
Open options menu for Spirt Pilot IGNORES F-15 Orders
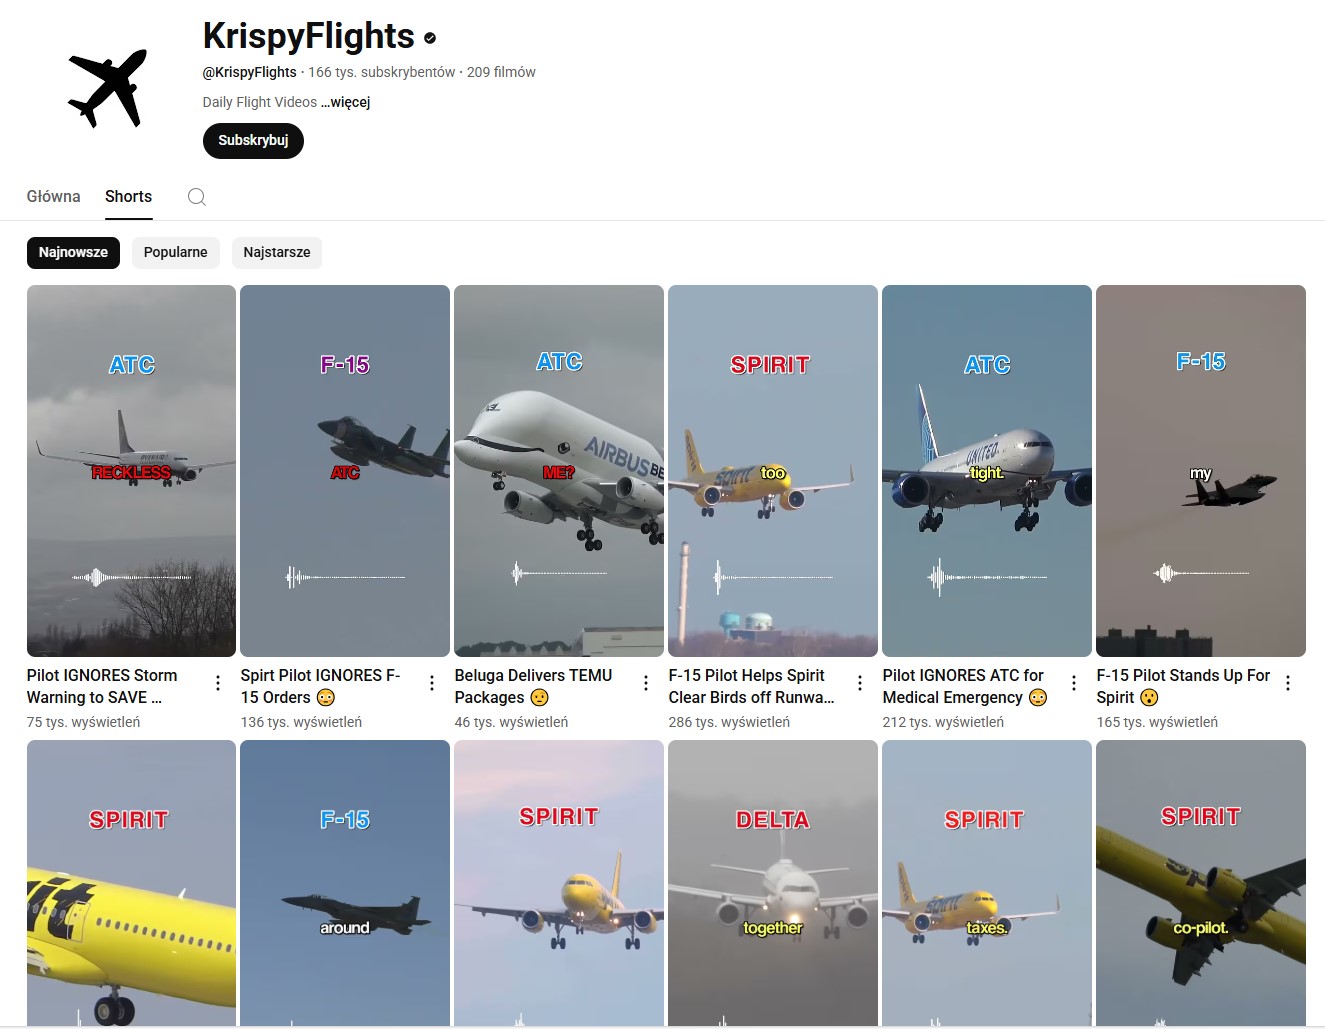coord(432,683)
